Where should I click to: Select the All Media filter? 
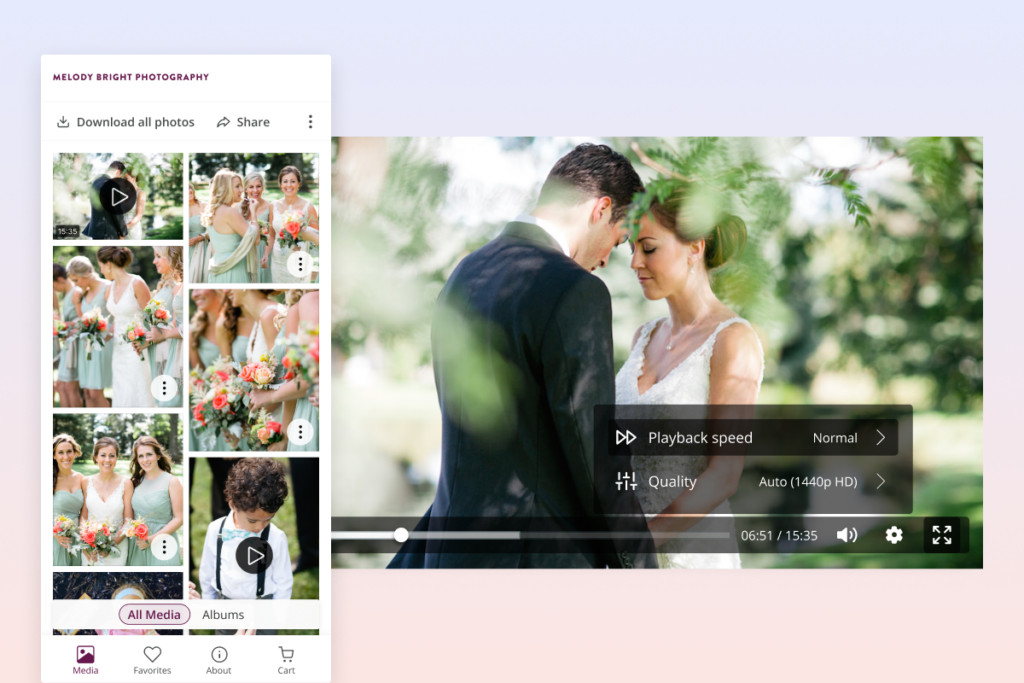click(x=154, y=614)
